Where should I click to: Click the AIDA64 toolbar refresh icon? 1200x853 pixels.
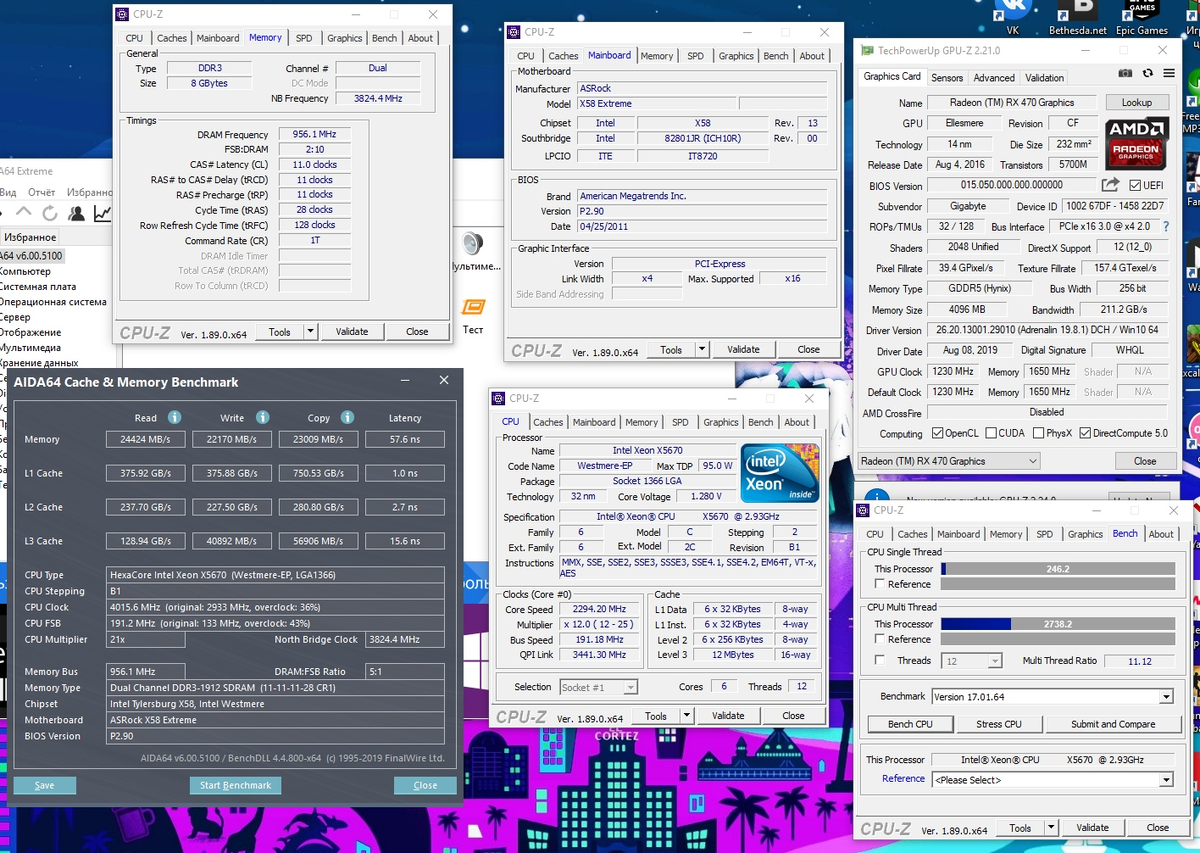coord(51,213)
